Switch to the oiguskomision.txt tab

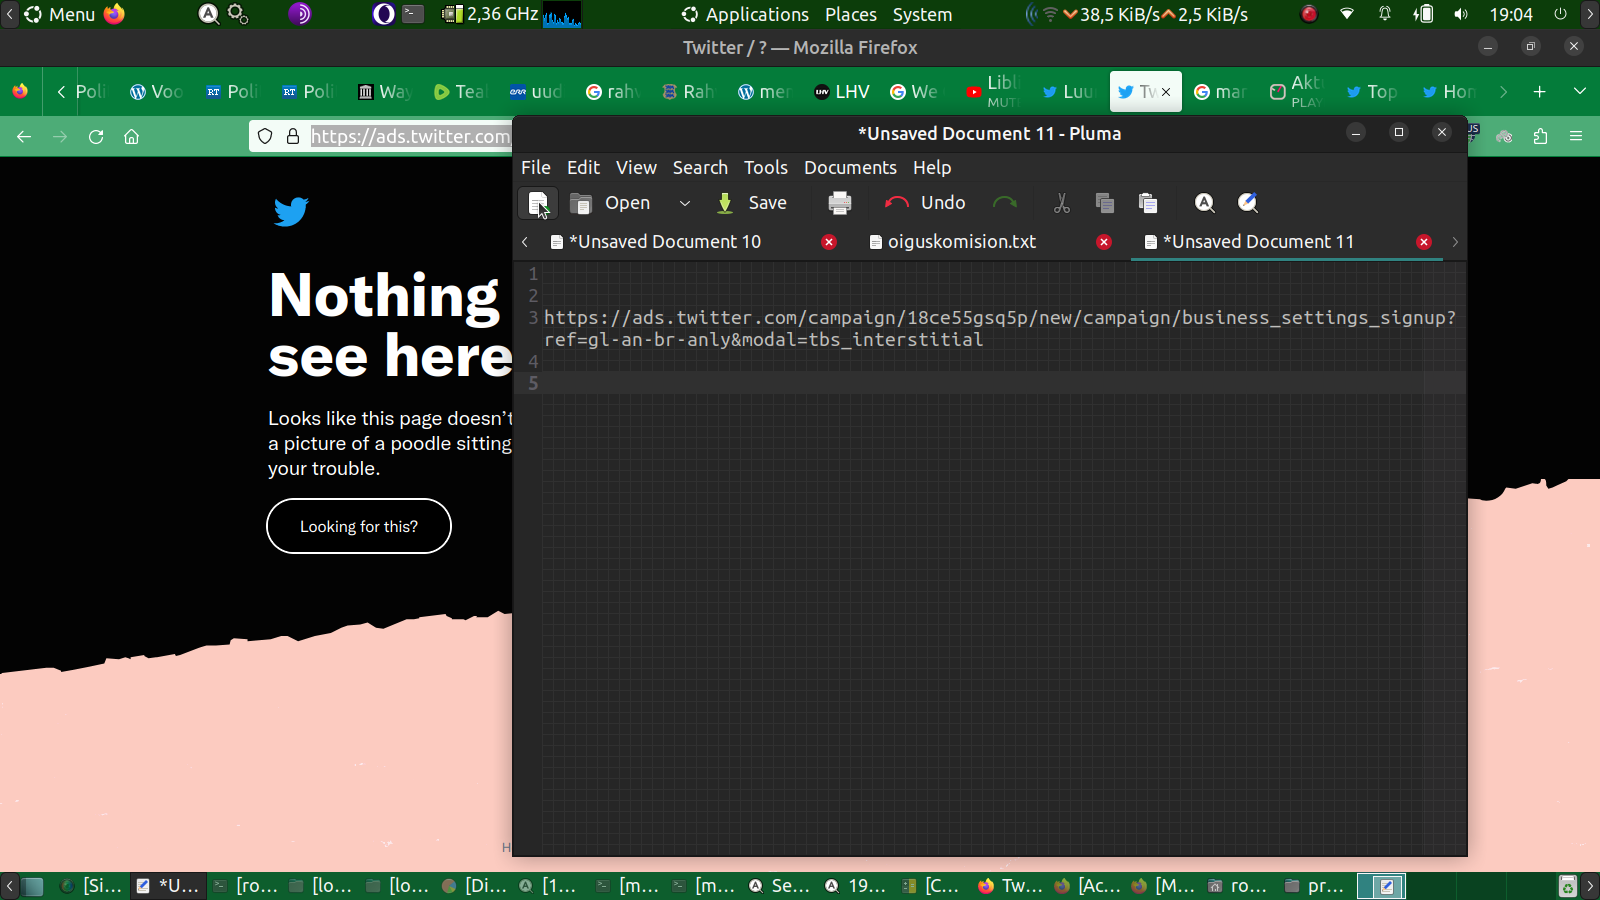click(962, 242)
